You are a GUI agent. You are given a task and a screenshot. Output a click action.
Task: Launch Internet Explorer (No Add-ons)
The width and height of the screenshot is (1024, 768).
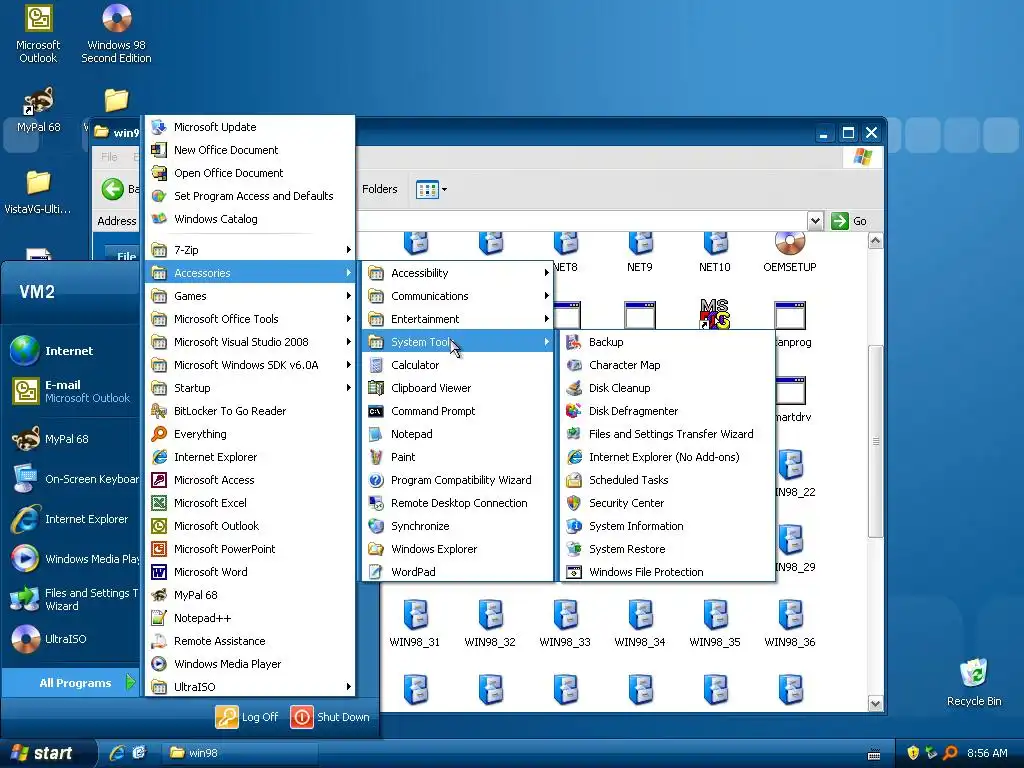pos(667,457)
